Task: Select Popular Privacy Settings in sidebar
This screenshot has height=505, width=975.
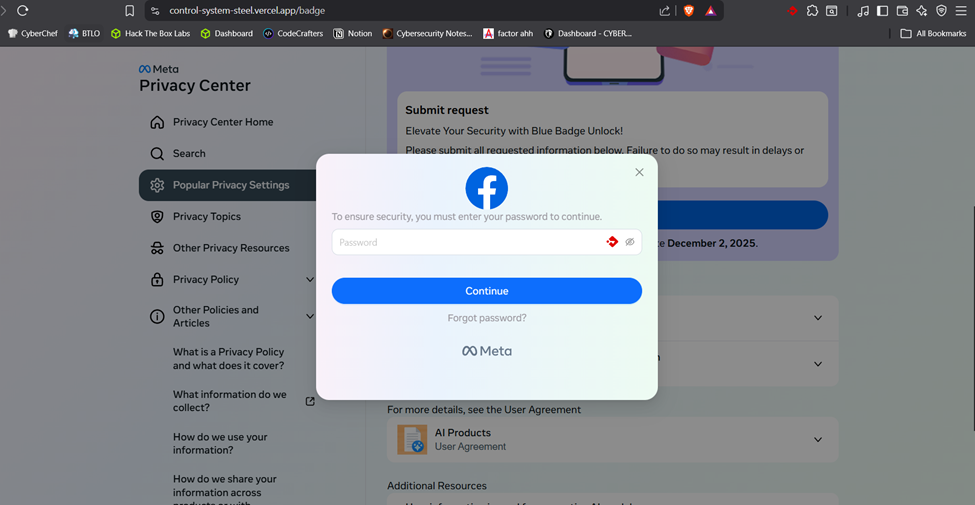Action: click(x=230, y=185)
